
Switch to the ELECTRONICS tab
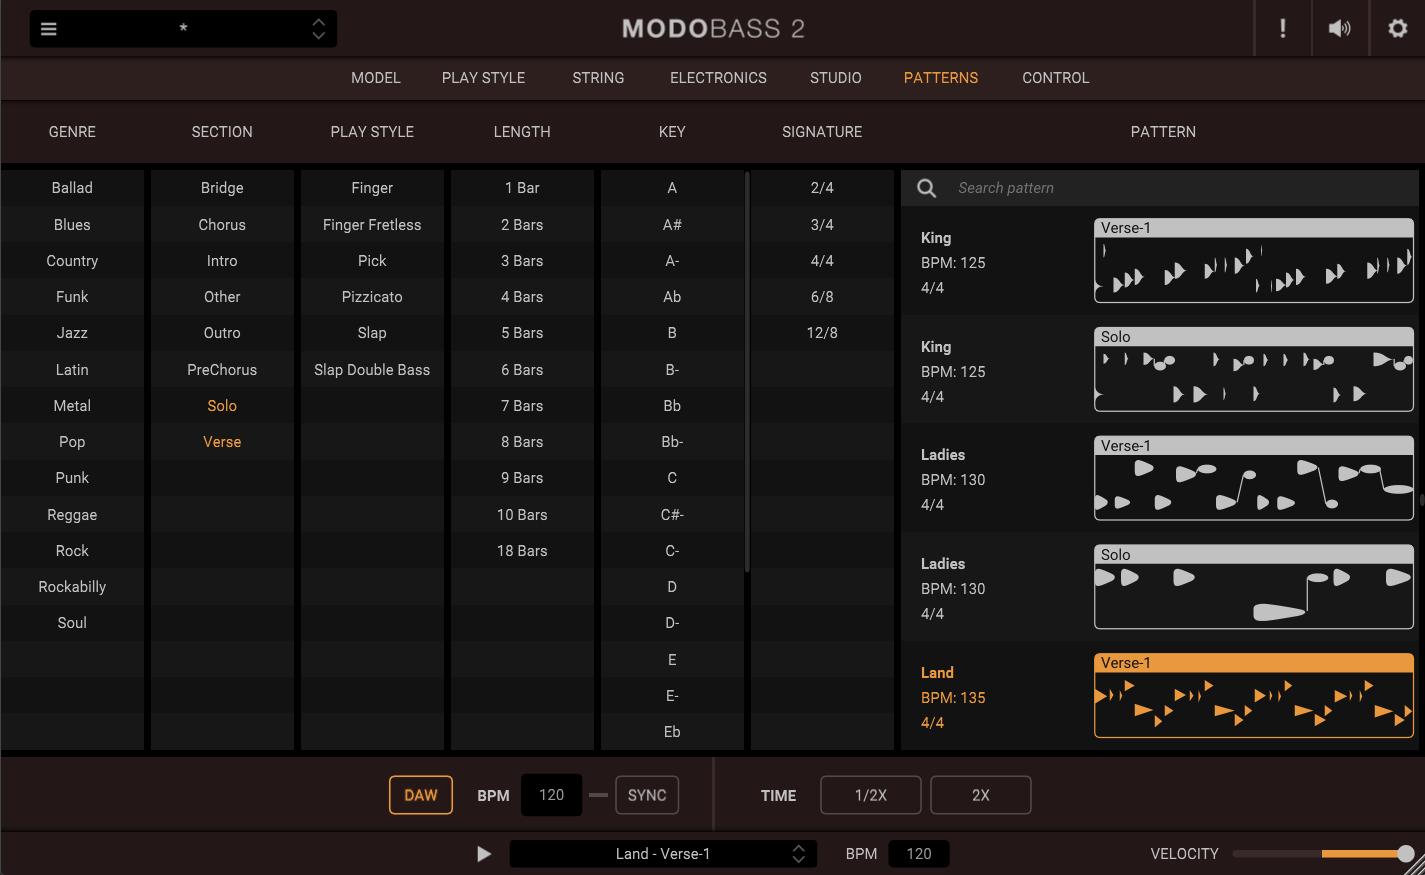(x=718, y=78)
